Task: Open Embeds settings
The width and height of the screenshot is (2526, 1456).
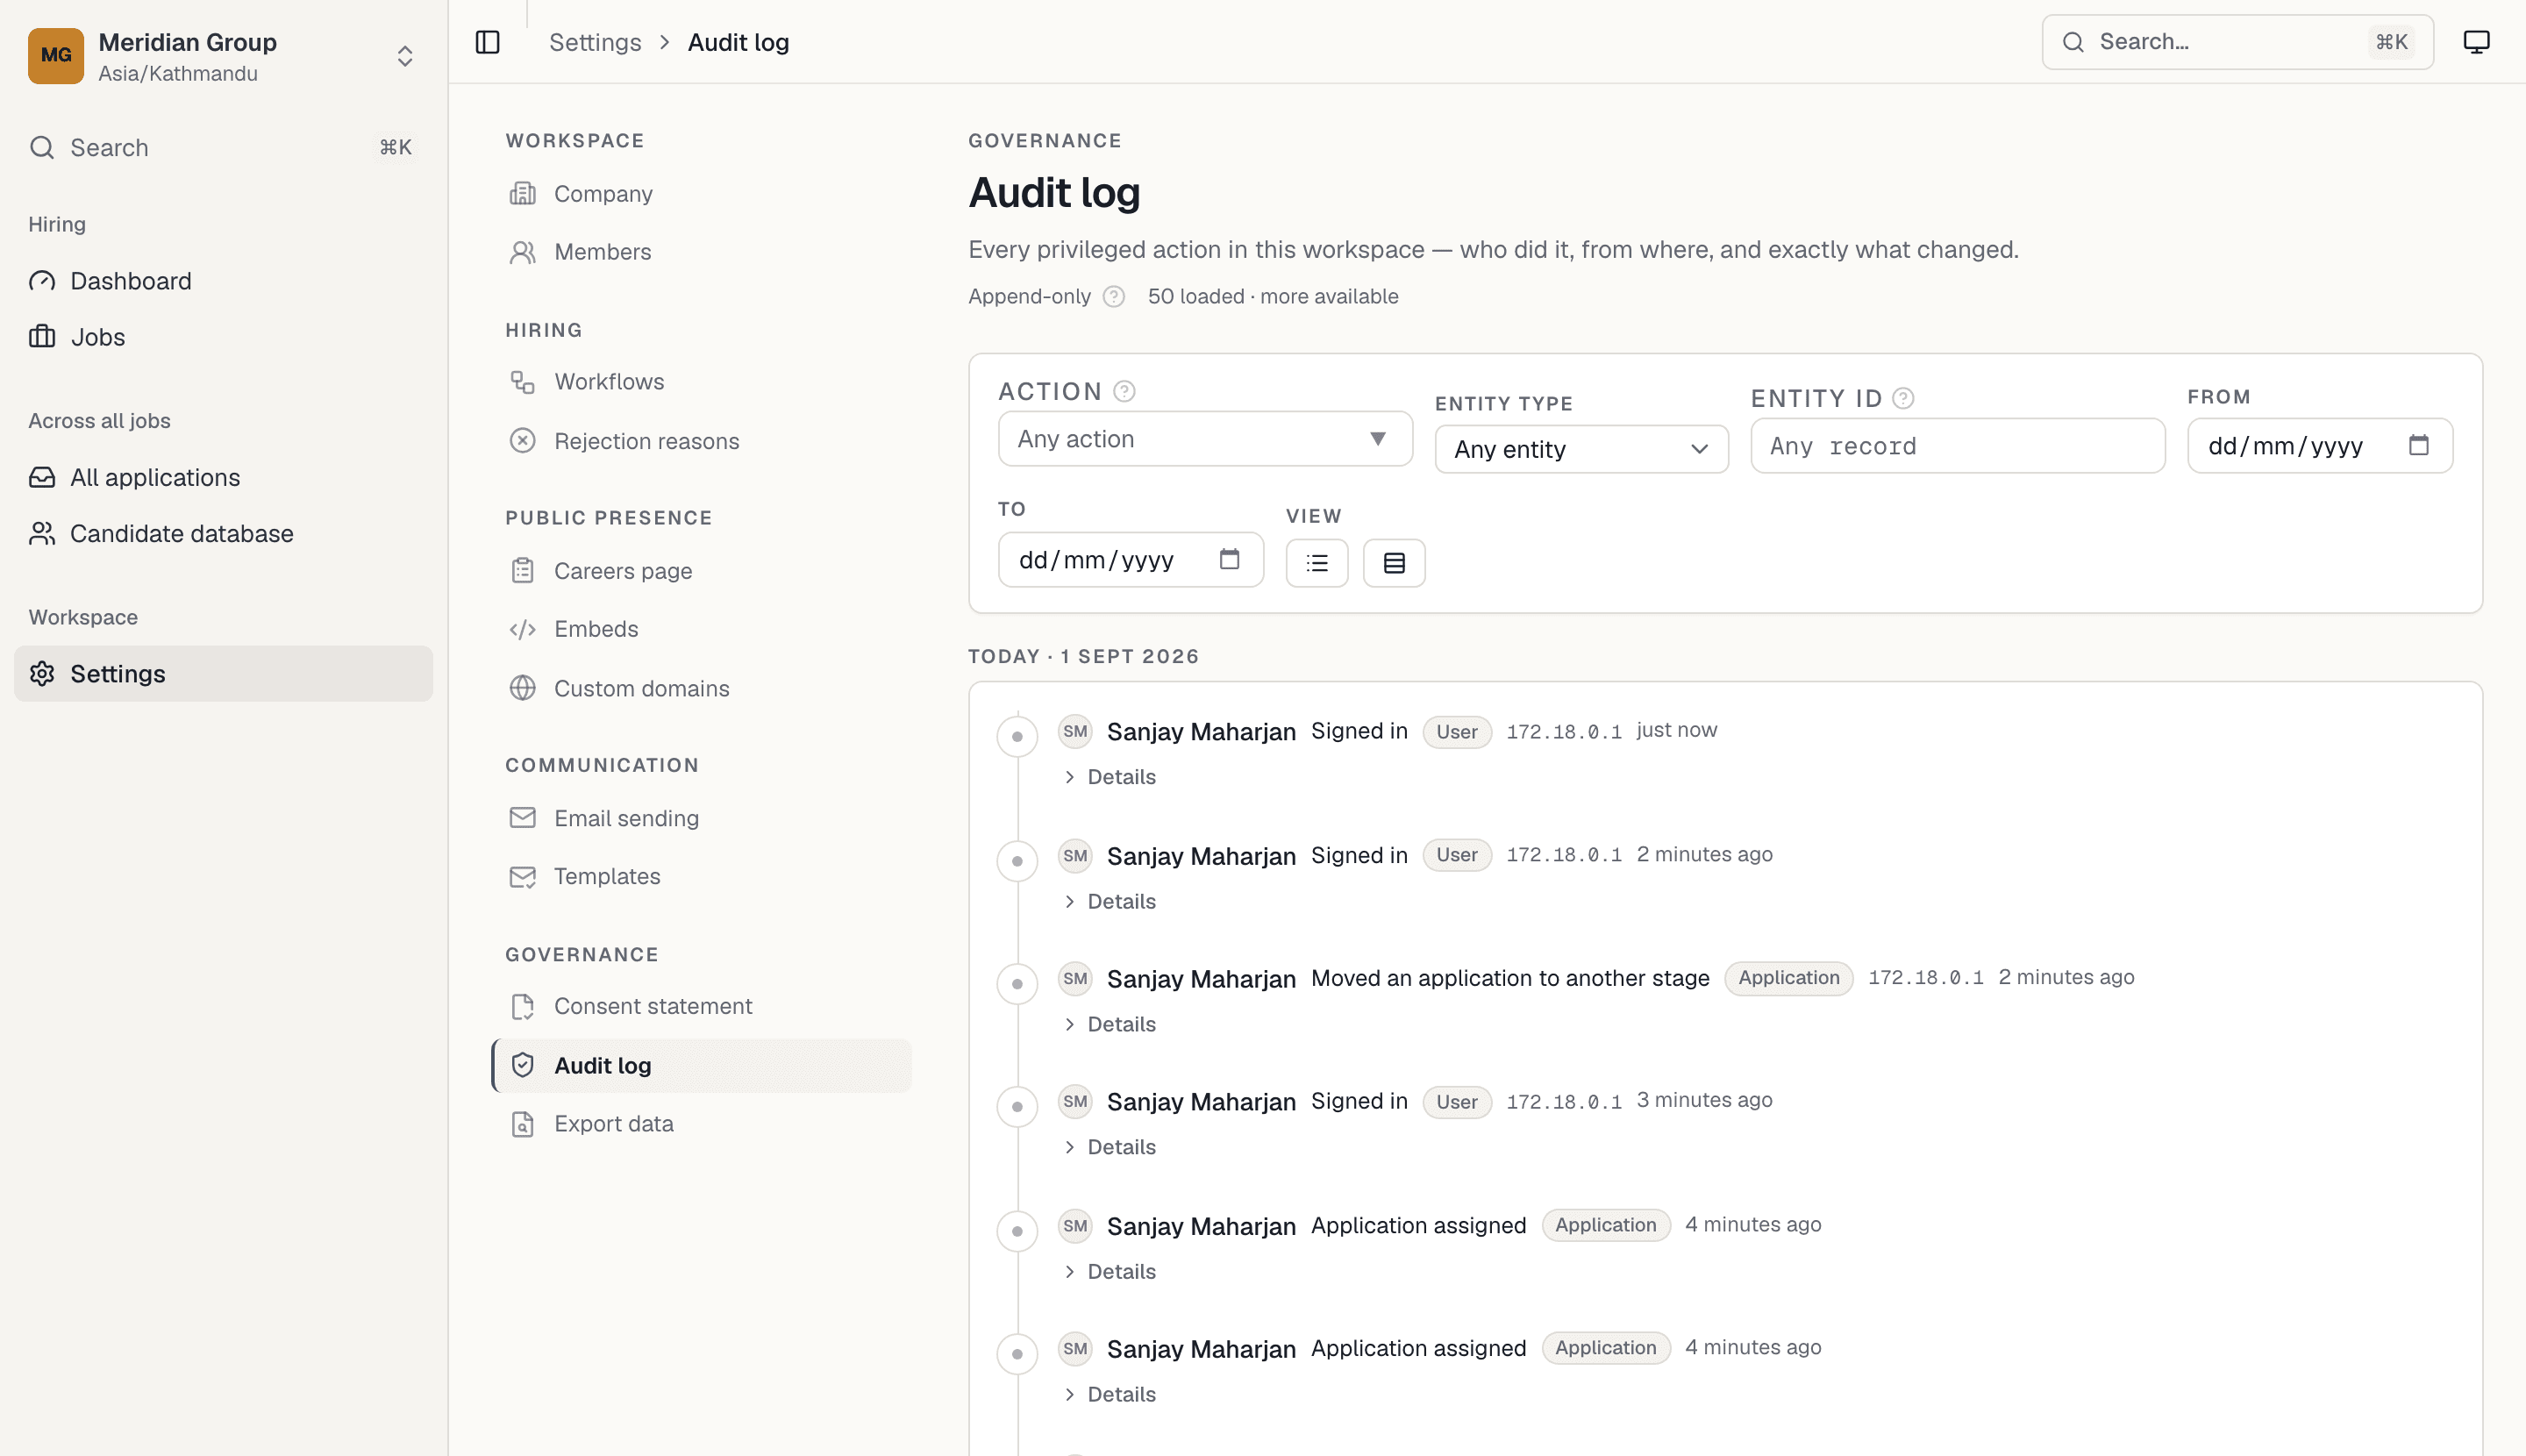Action: pyautogui.click(x=701, y=629)
